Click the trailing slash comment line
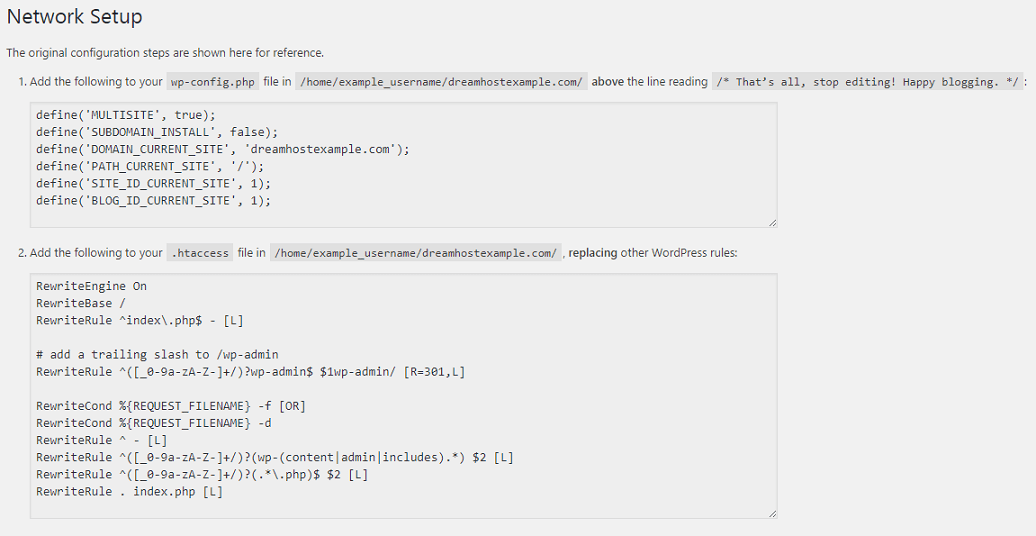This screenshot has width=1036, height=536. point(157,355)
